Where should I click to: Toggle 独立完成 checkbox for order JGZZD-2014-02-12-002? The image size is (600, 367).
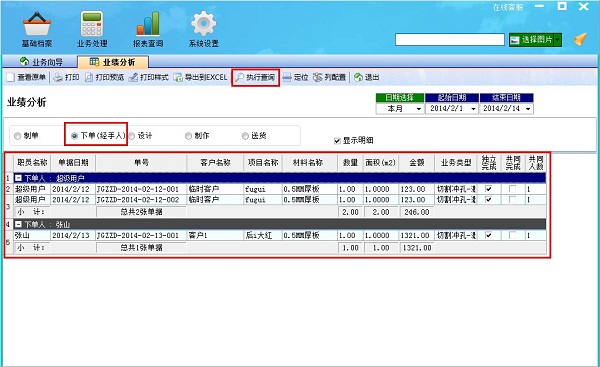pos(489,199)
